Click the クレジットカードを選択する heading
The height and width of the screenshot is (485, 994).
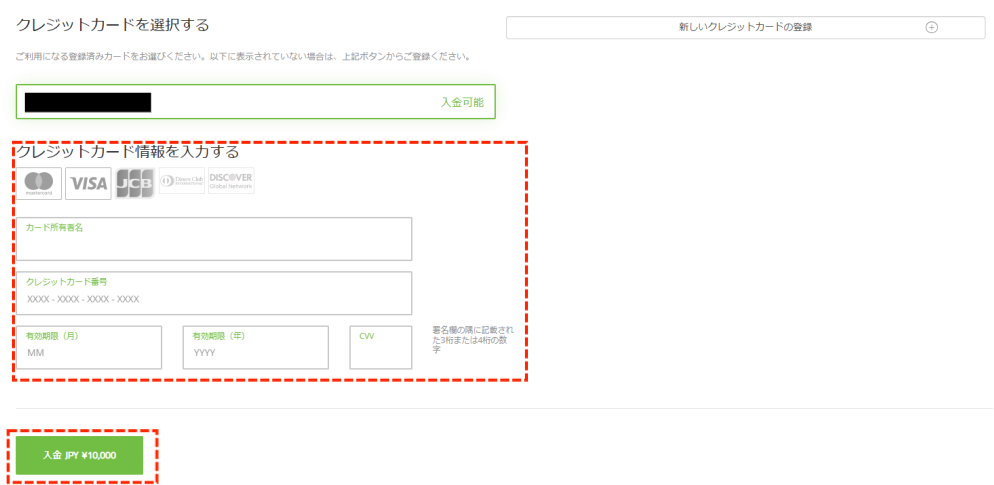[x=112, y=25]
